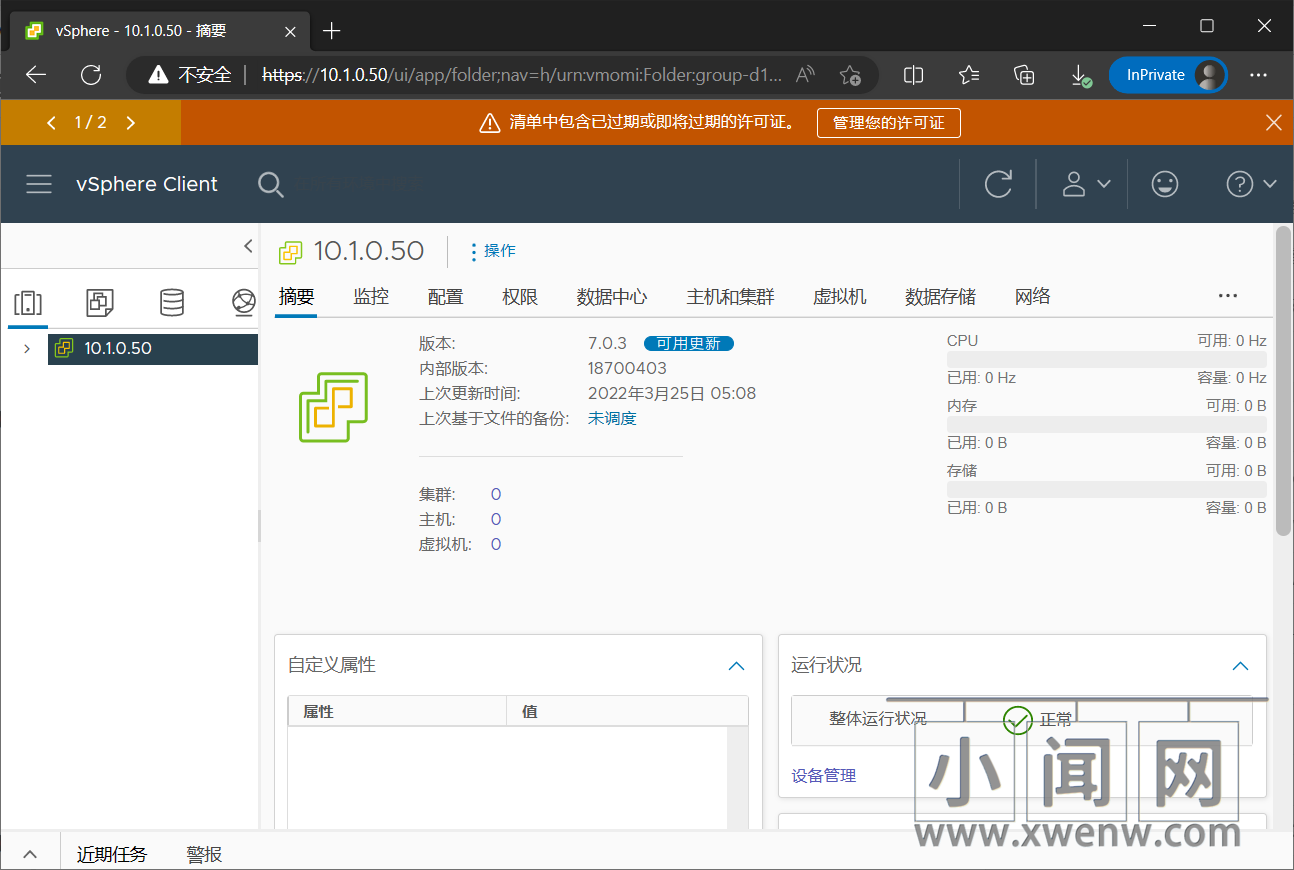The image size is (1294, 870).
Task: Click the search magnifier icon
Action: [x=270, y=184]
